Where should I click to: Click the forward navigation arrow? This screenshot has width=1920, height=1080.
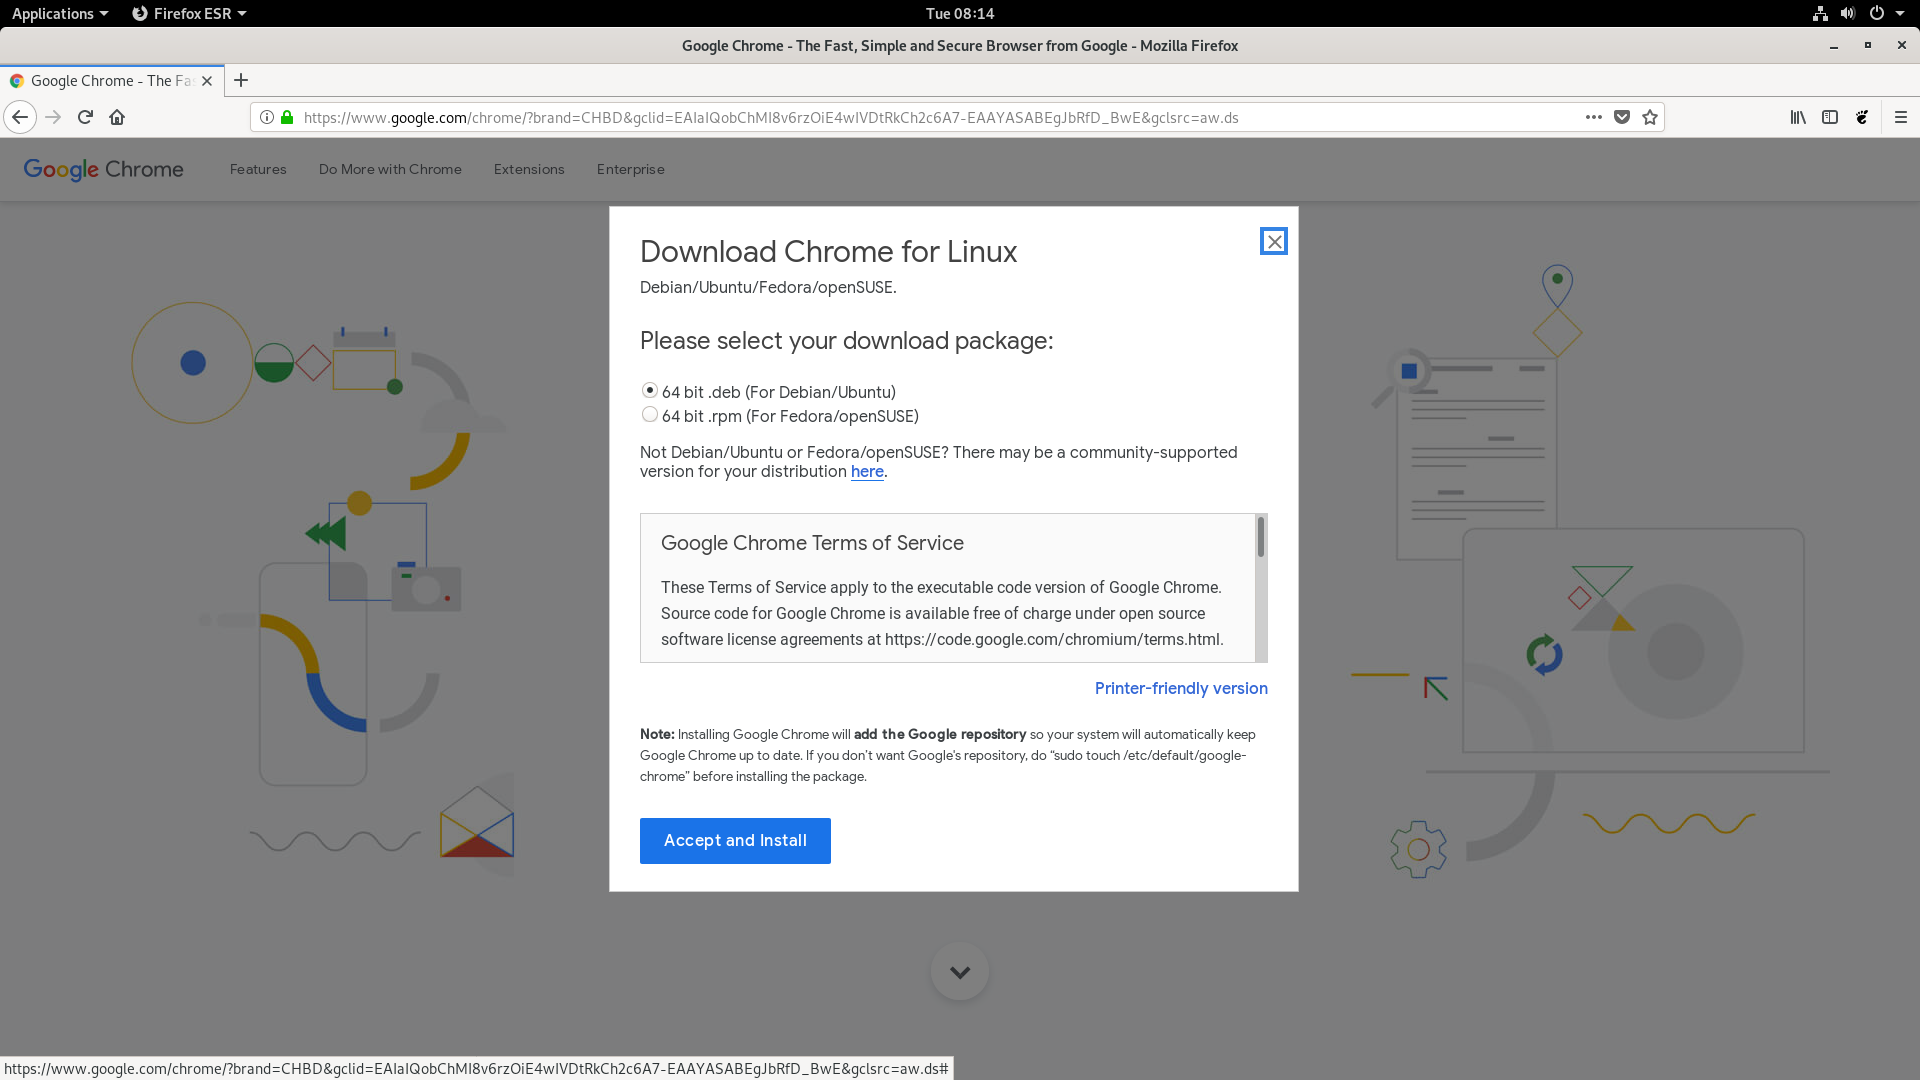[53, 117]
